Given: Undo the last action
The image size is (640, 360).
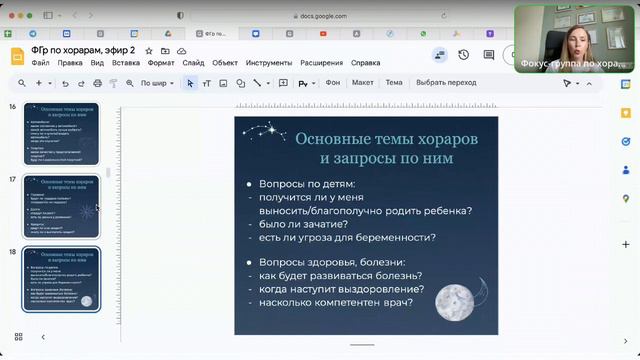Looking at the screenshot, I should 65,83.
